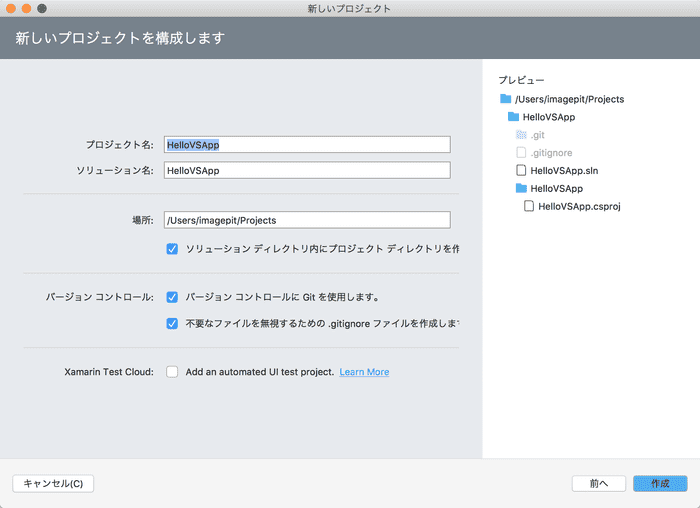Go back with the 前へ button

tap(599, 483)
